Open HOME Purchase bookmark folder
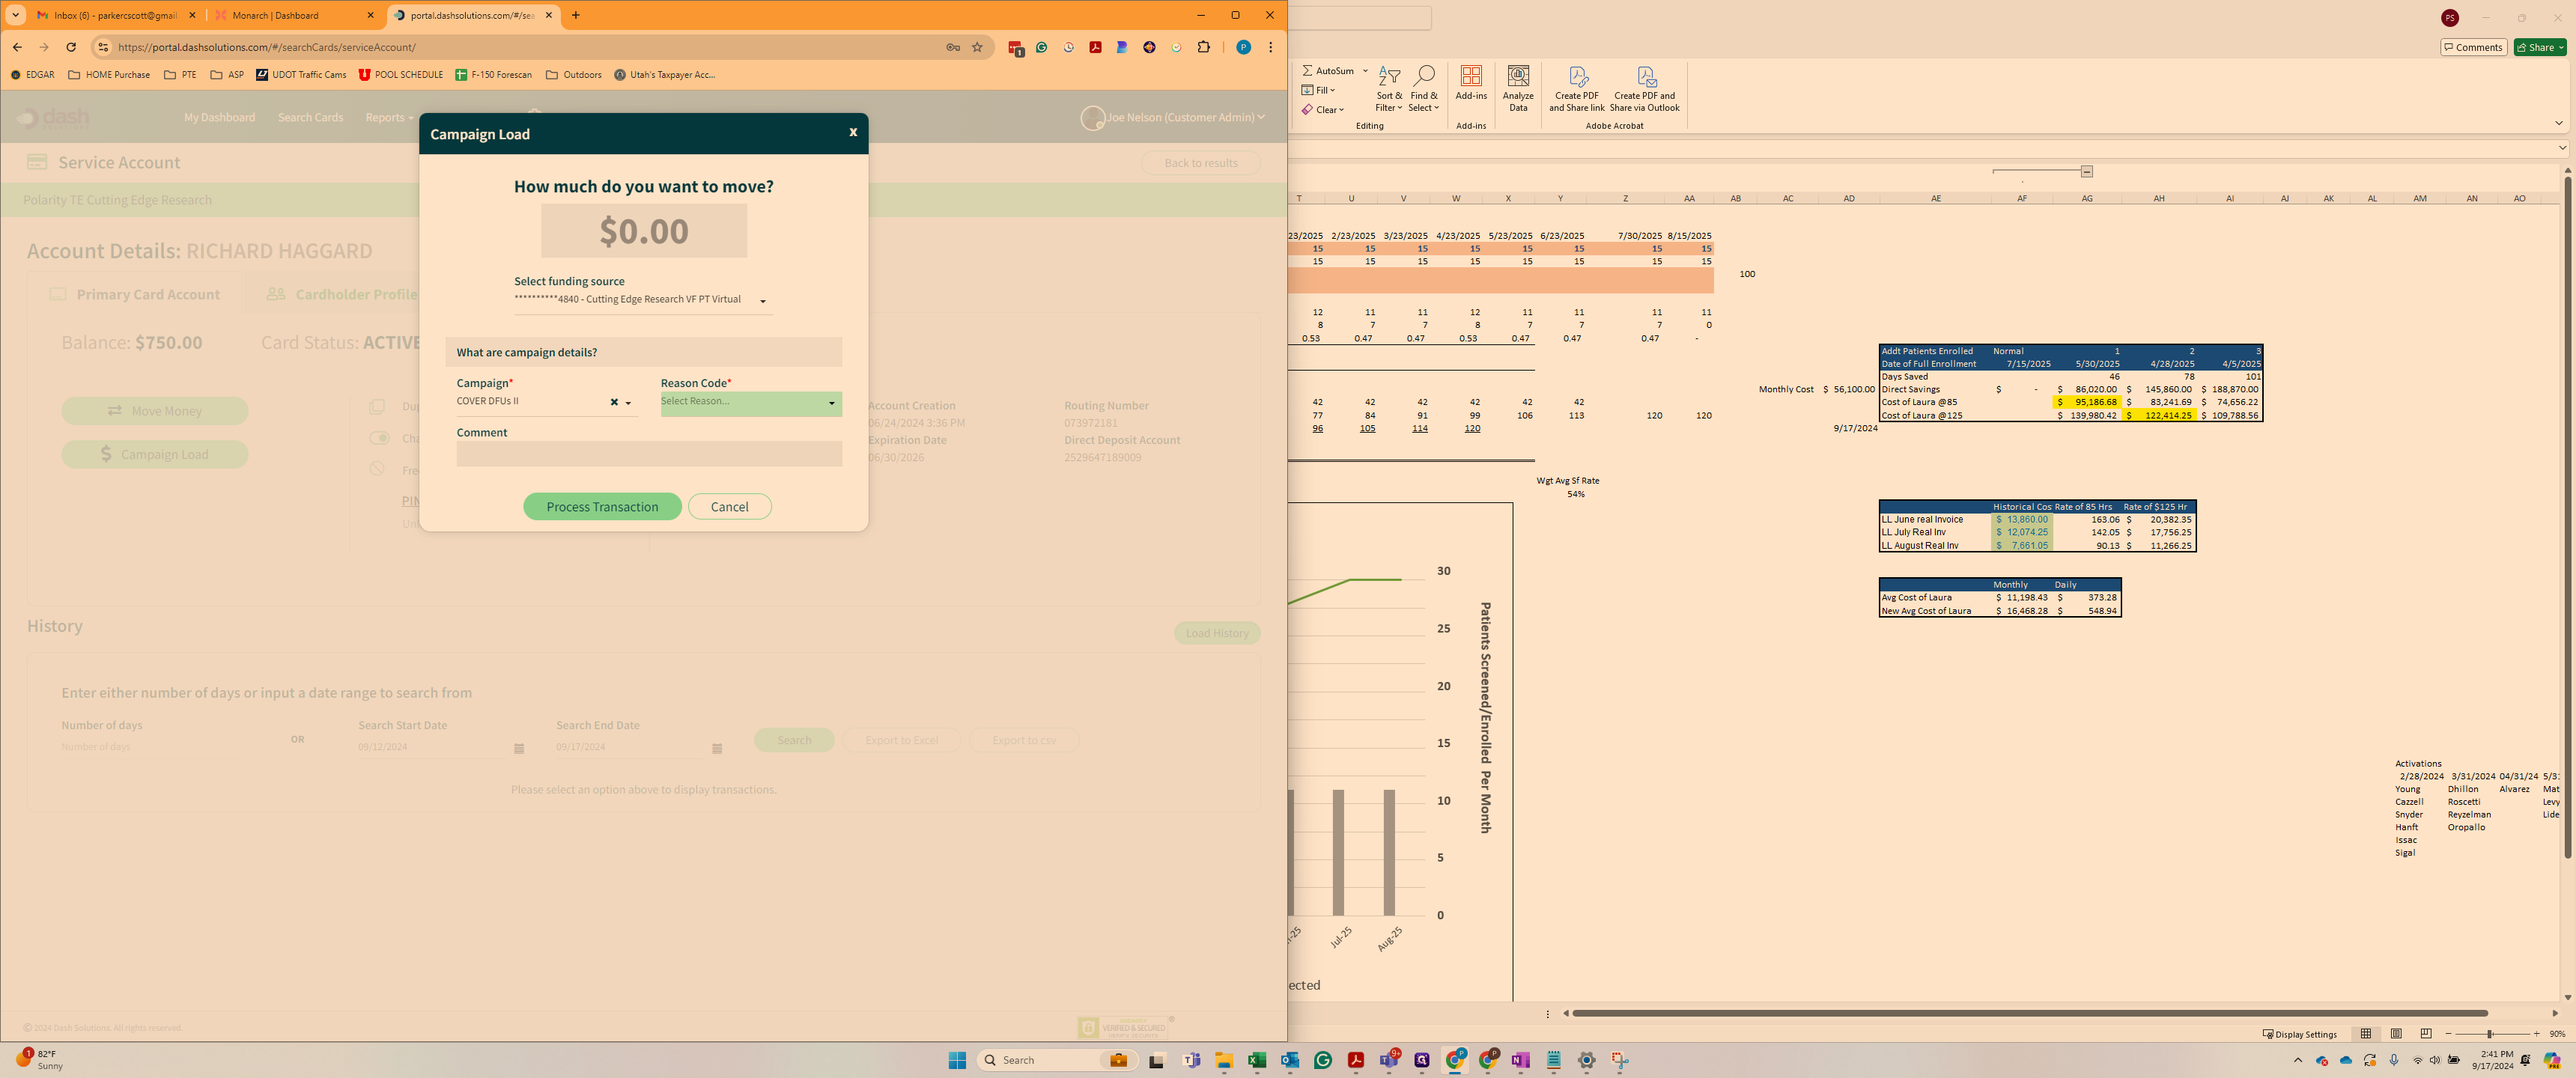Image resolution: width=2576 pixels, height=1078 pixels. pyautogui.click(x=109, y=75)
